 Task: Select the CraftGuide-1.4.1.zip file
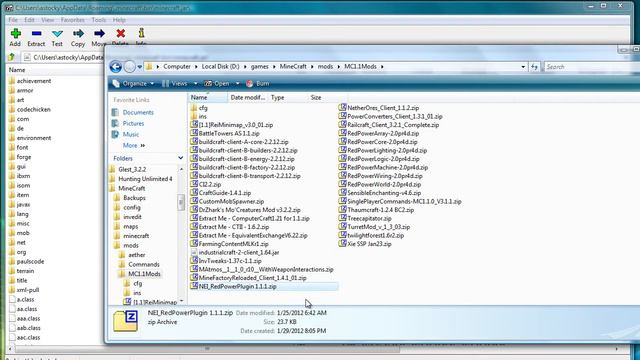click(x=221, y=193)
